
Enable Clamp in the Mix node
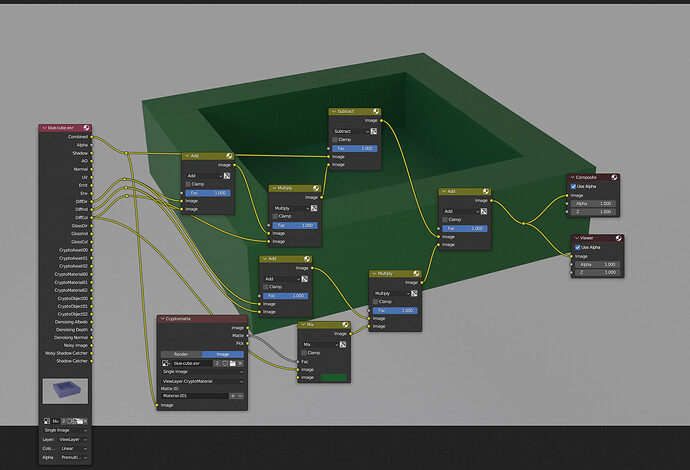point(304,353)
